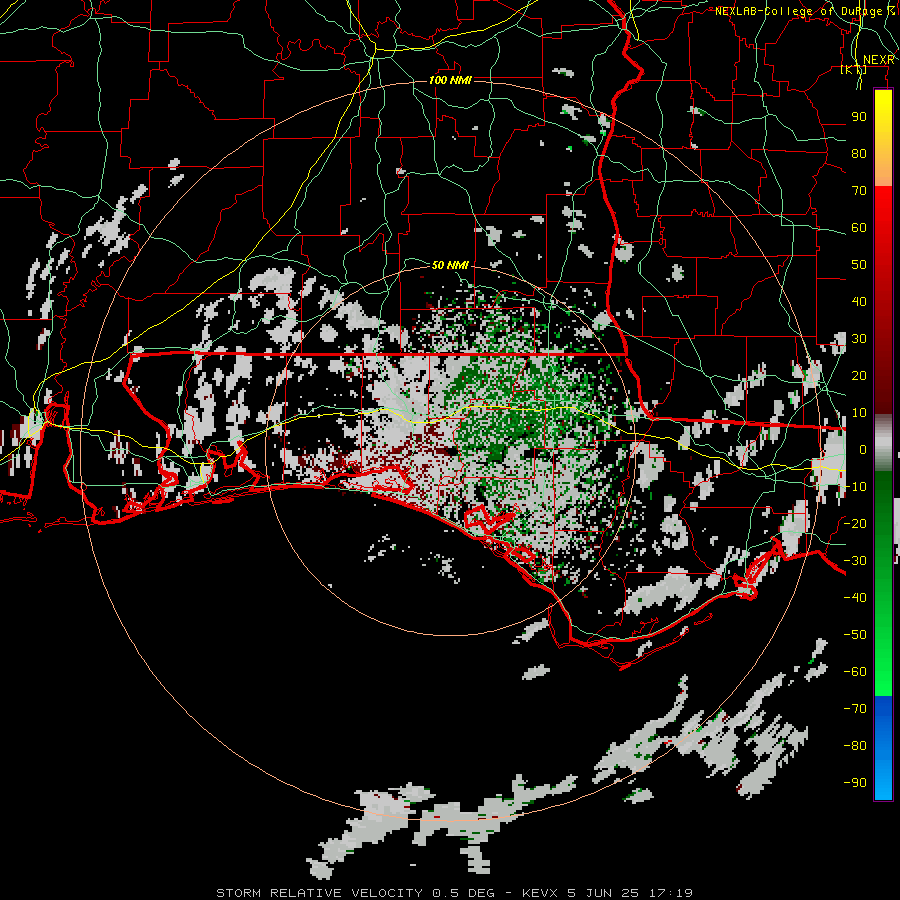900x900 pixels.
Task: Click the 50 NMI range ring label
Action: 450,265
